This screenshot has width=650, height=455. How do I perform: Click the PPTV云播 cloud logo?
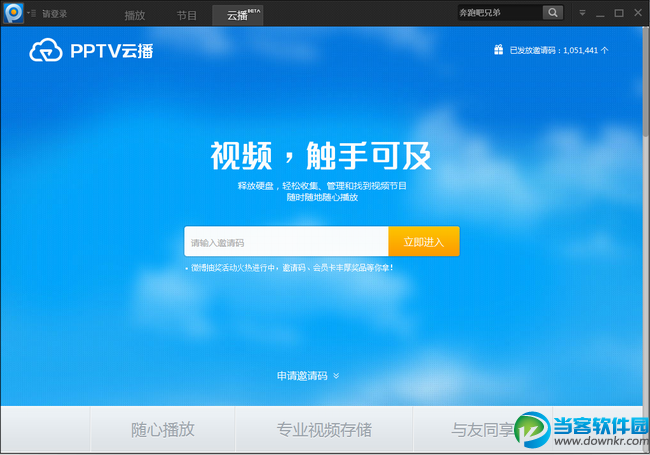tap(91, 51)
